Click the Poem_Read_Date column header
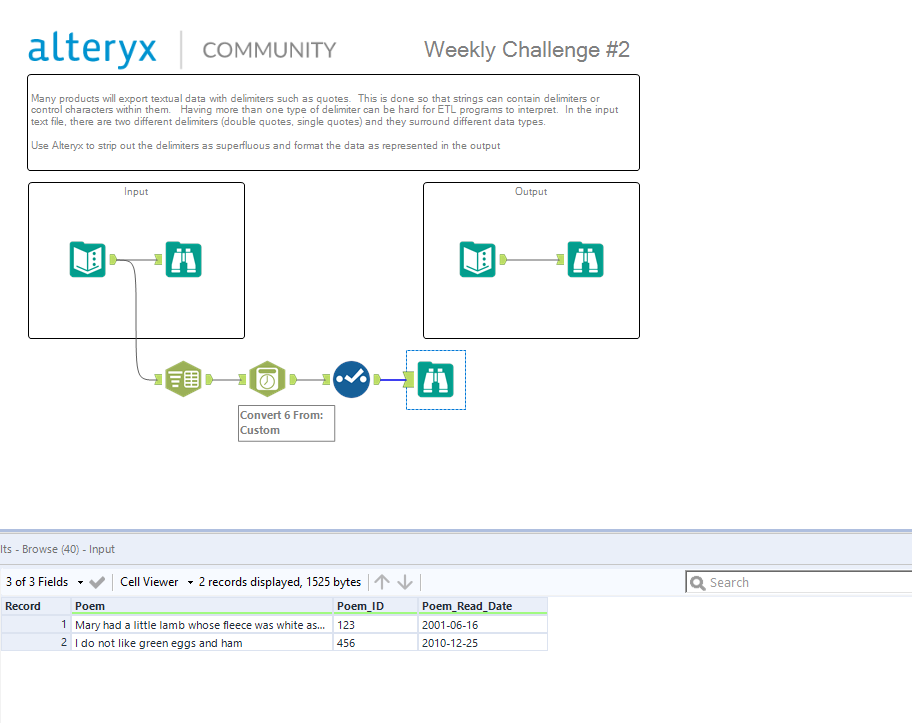The width and height of the screenshot is (912, 723). click(x=482, y=606)
